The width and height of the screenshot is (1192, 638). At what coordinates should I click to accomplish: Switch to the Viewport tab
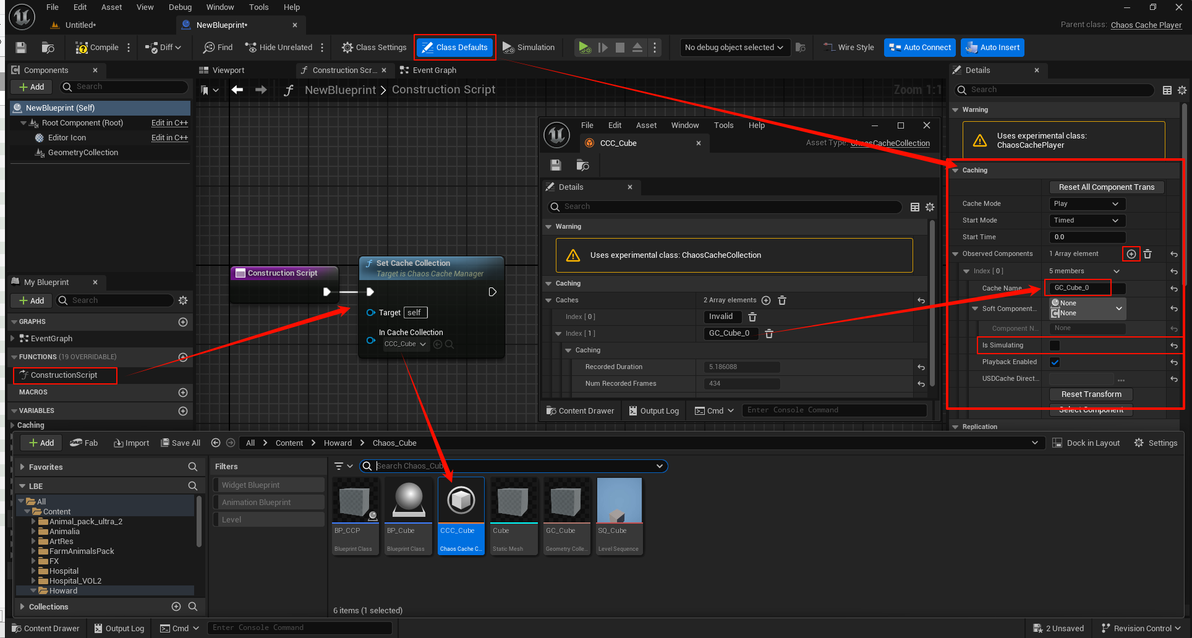pos(222,70)
